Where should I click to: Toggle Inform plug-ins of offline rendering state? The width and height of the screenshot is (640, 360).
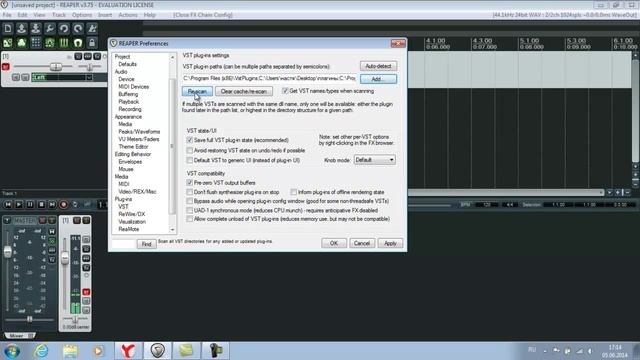click(x=293, y=192)
